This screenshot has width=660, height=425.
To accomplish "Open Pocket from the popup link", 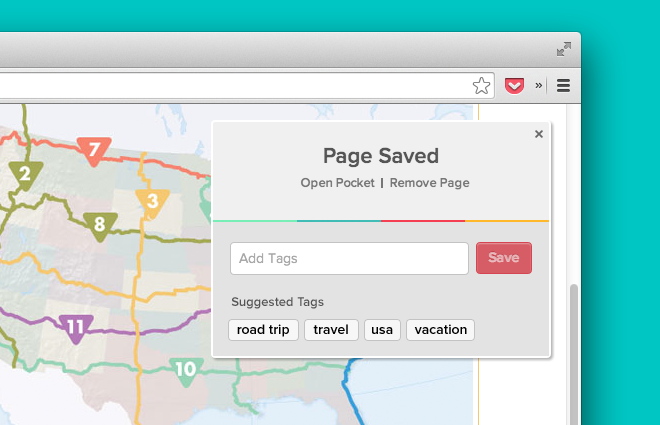I will pyautogui.click(x=338, y=183).
